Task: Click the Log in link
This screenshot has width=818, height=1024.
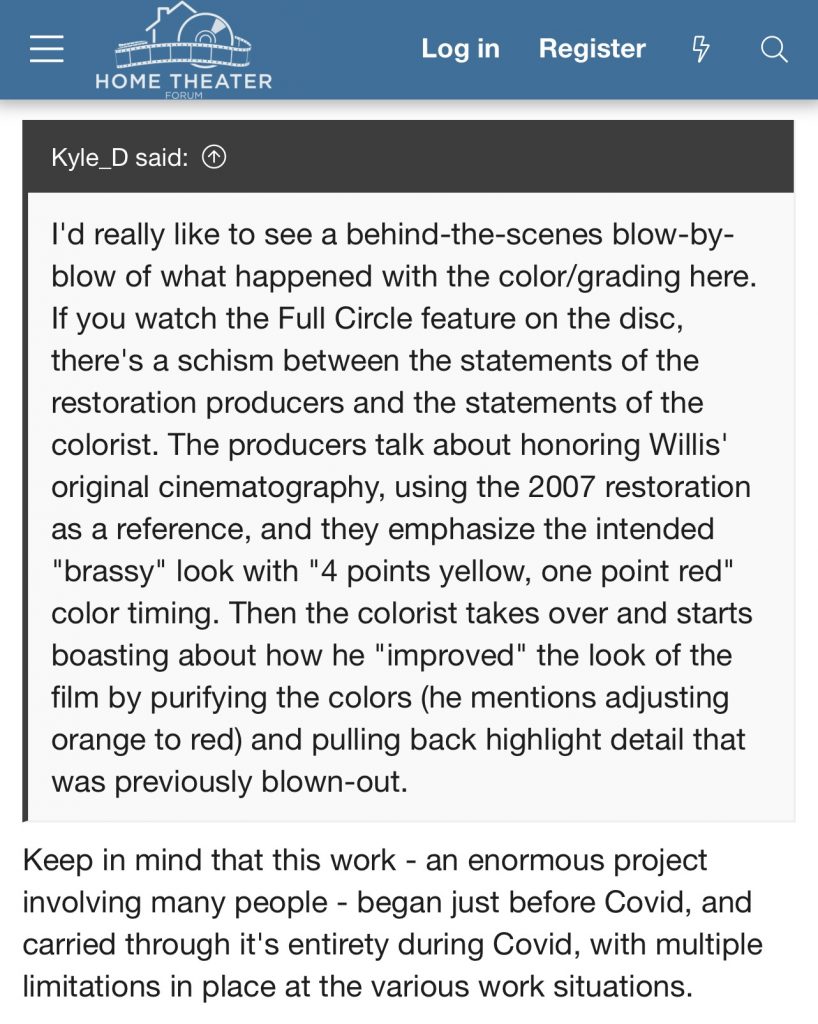Action: (460, 49)
